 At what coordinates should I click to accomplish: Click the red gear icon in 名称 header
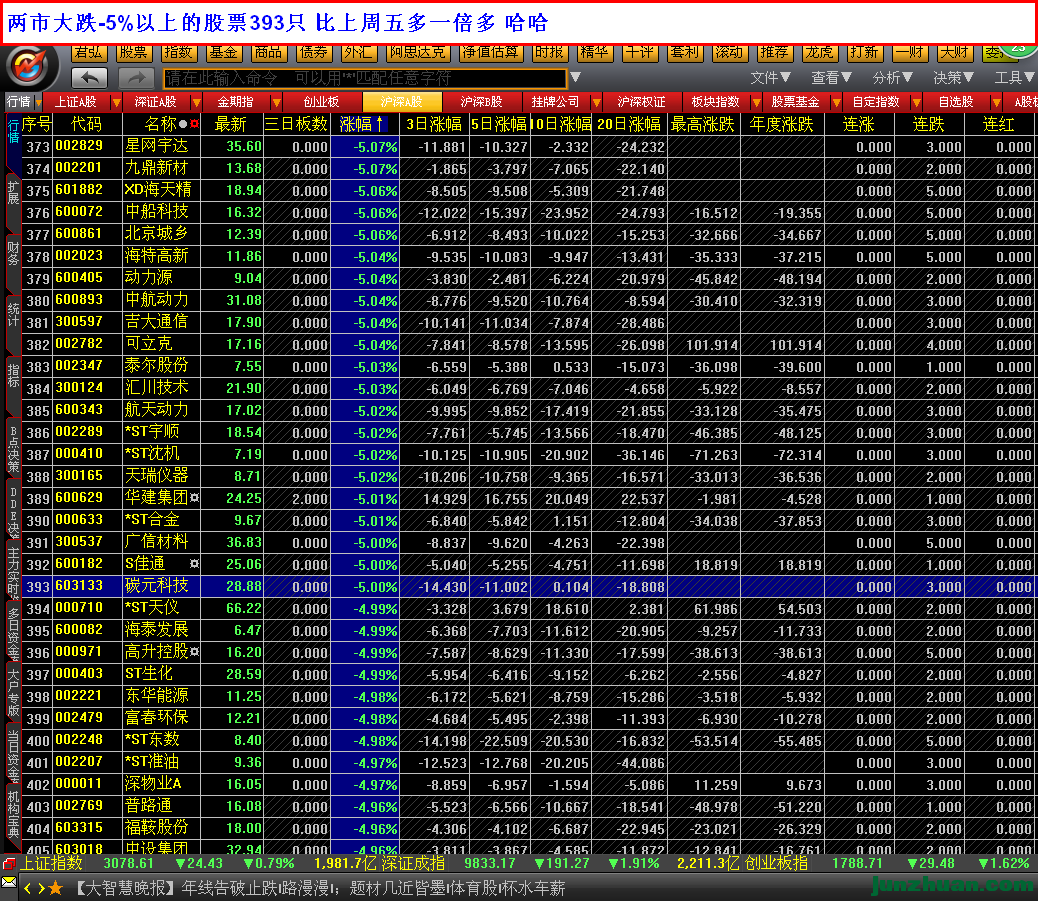pos(194,124)
